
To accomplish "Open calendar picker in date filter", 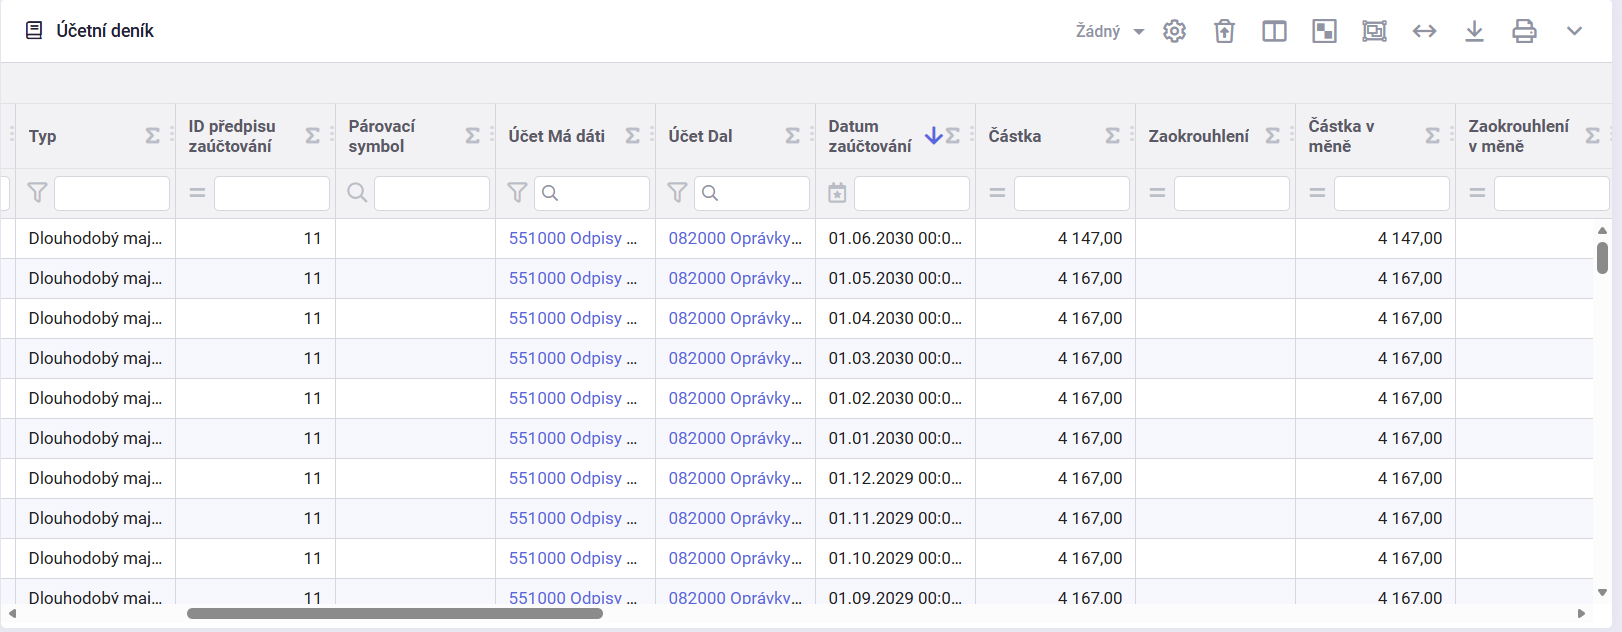I will [837, 193].
